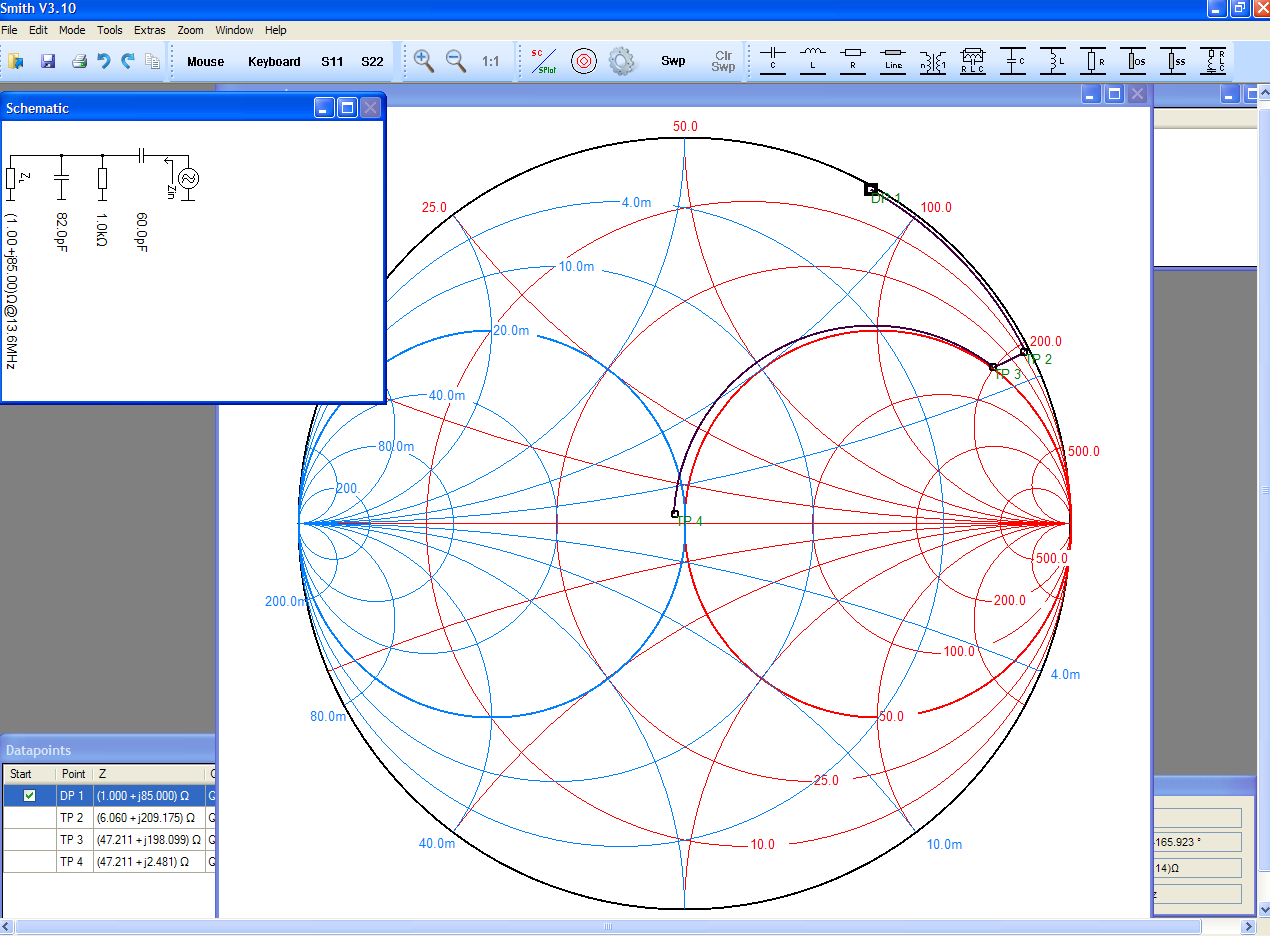Viewport: 1270px width, 936px height.
Task: Insert a shunt inductor
Action: click(1054, 60)
